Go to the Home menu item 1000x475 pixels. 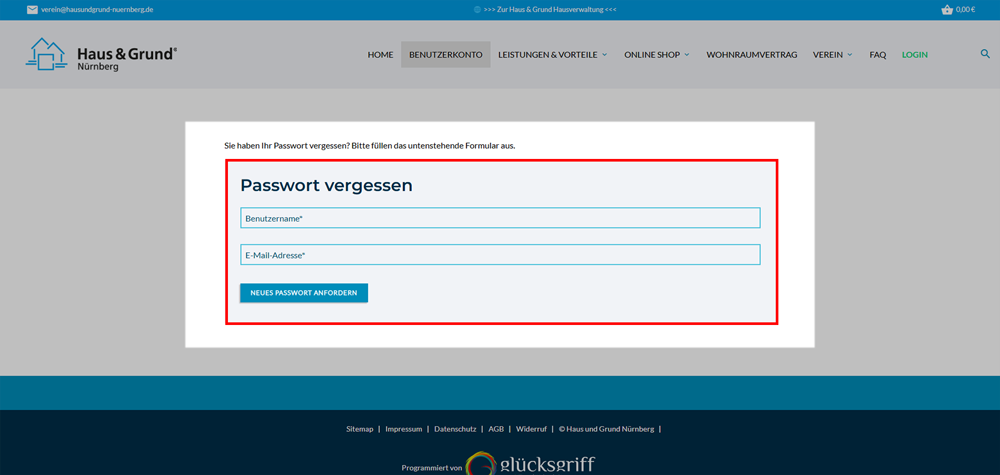pos(380,55)
